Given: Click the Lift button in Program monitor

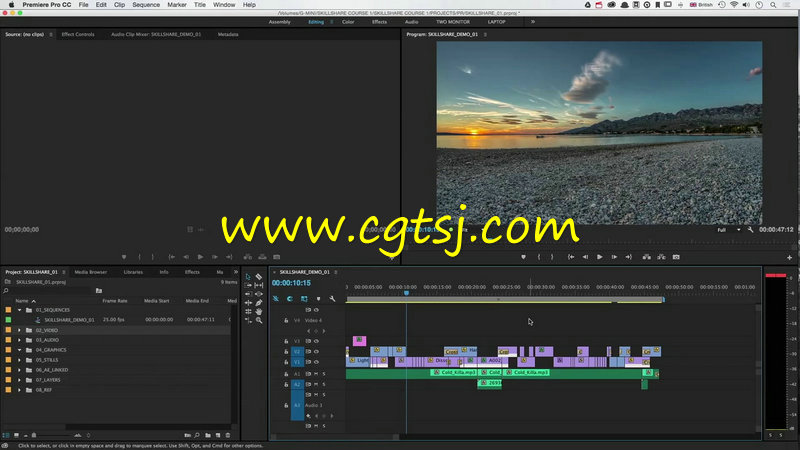Looking at the screenshot, I should (x=646, y=257).
